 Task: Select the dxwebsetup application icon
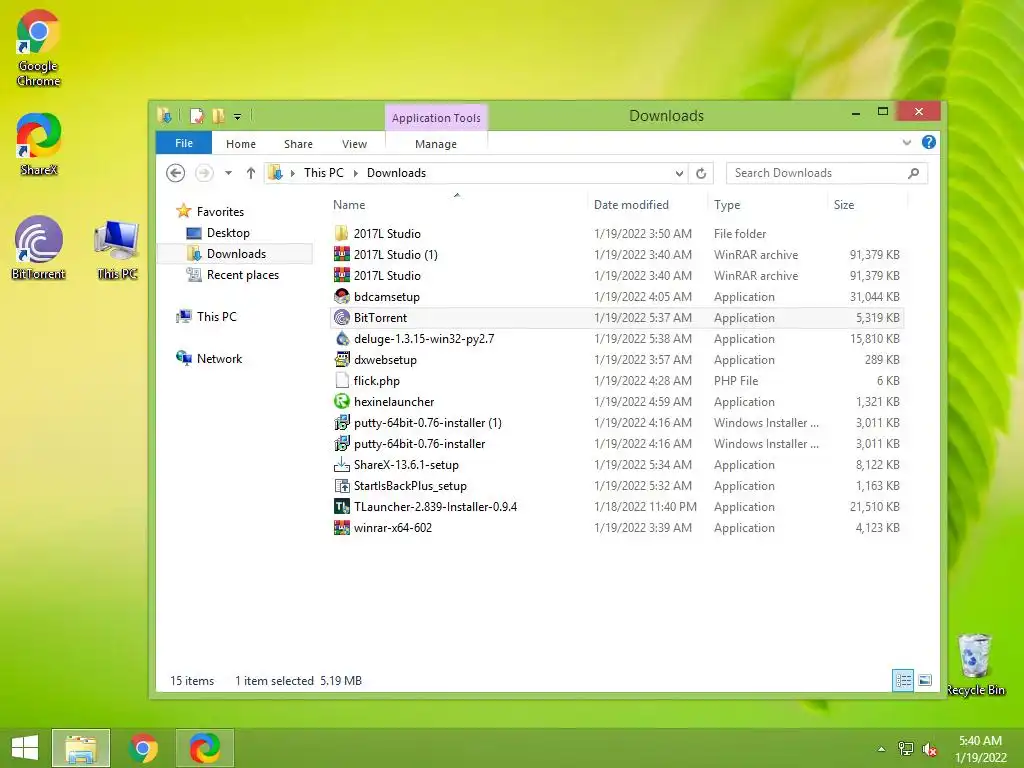point(342,359)
